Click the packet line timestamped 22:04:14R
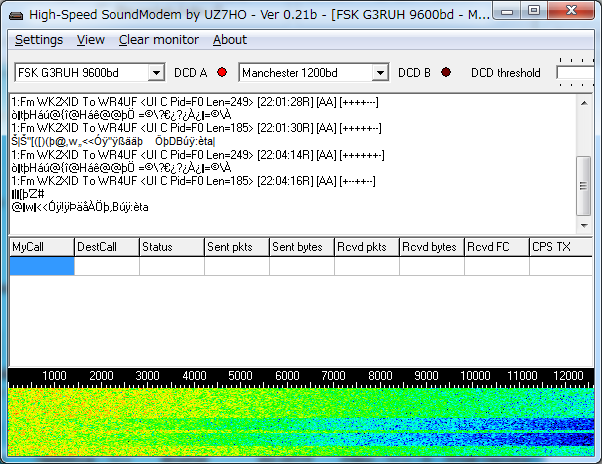This screenshot has width=602, height=464. click(x=198, y=155)
